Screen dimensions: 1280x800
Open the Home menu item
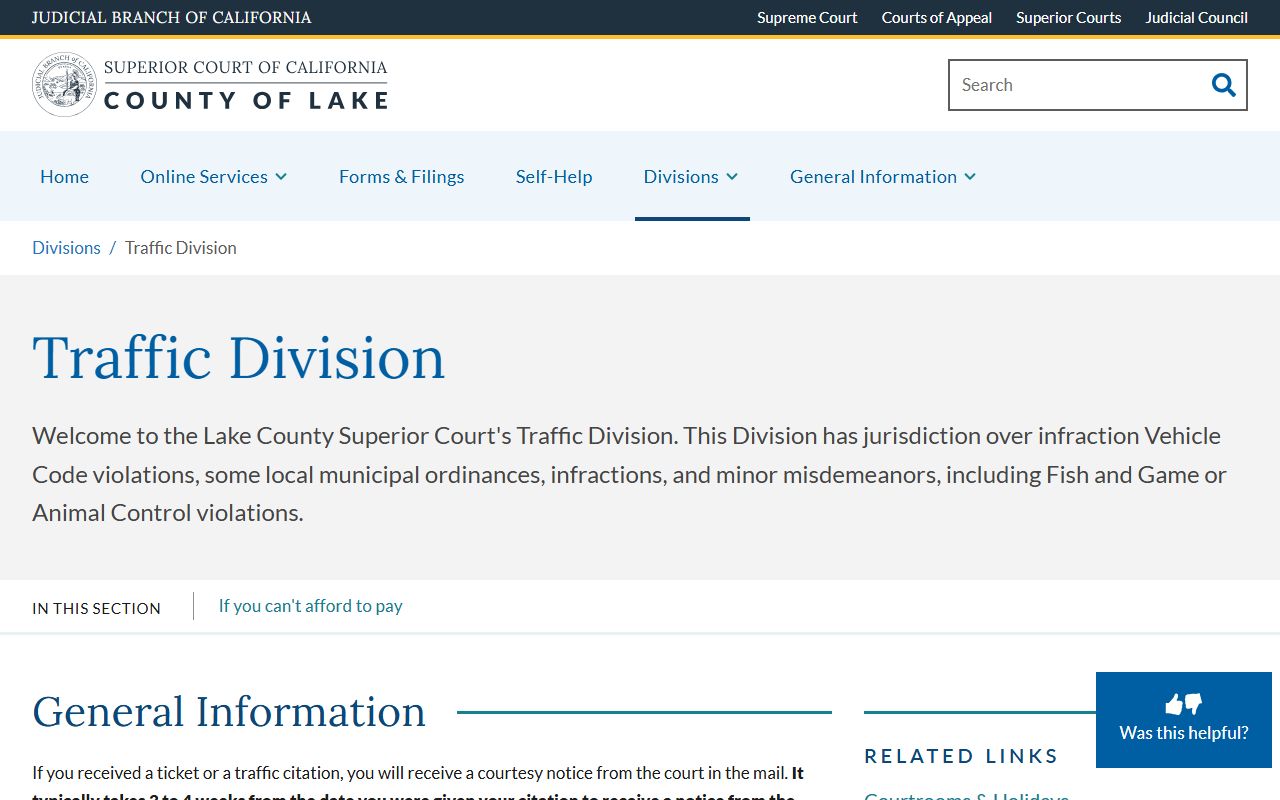tap(64, 176)
